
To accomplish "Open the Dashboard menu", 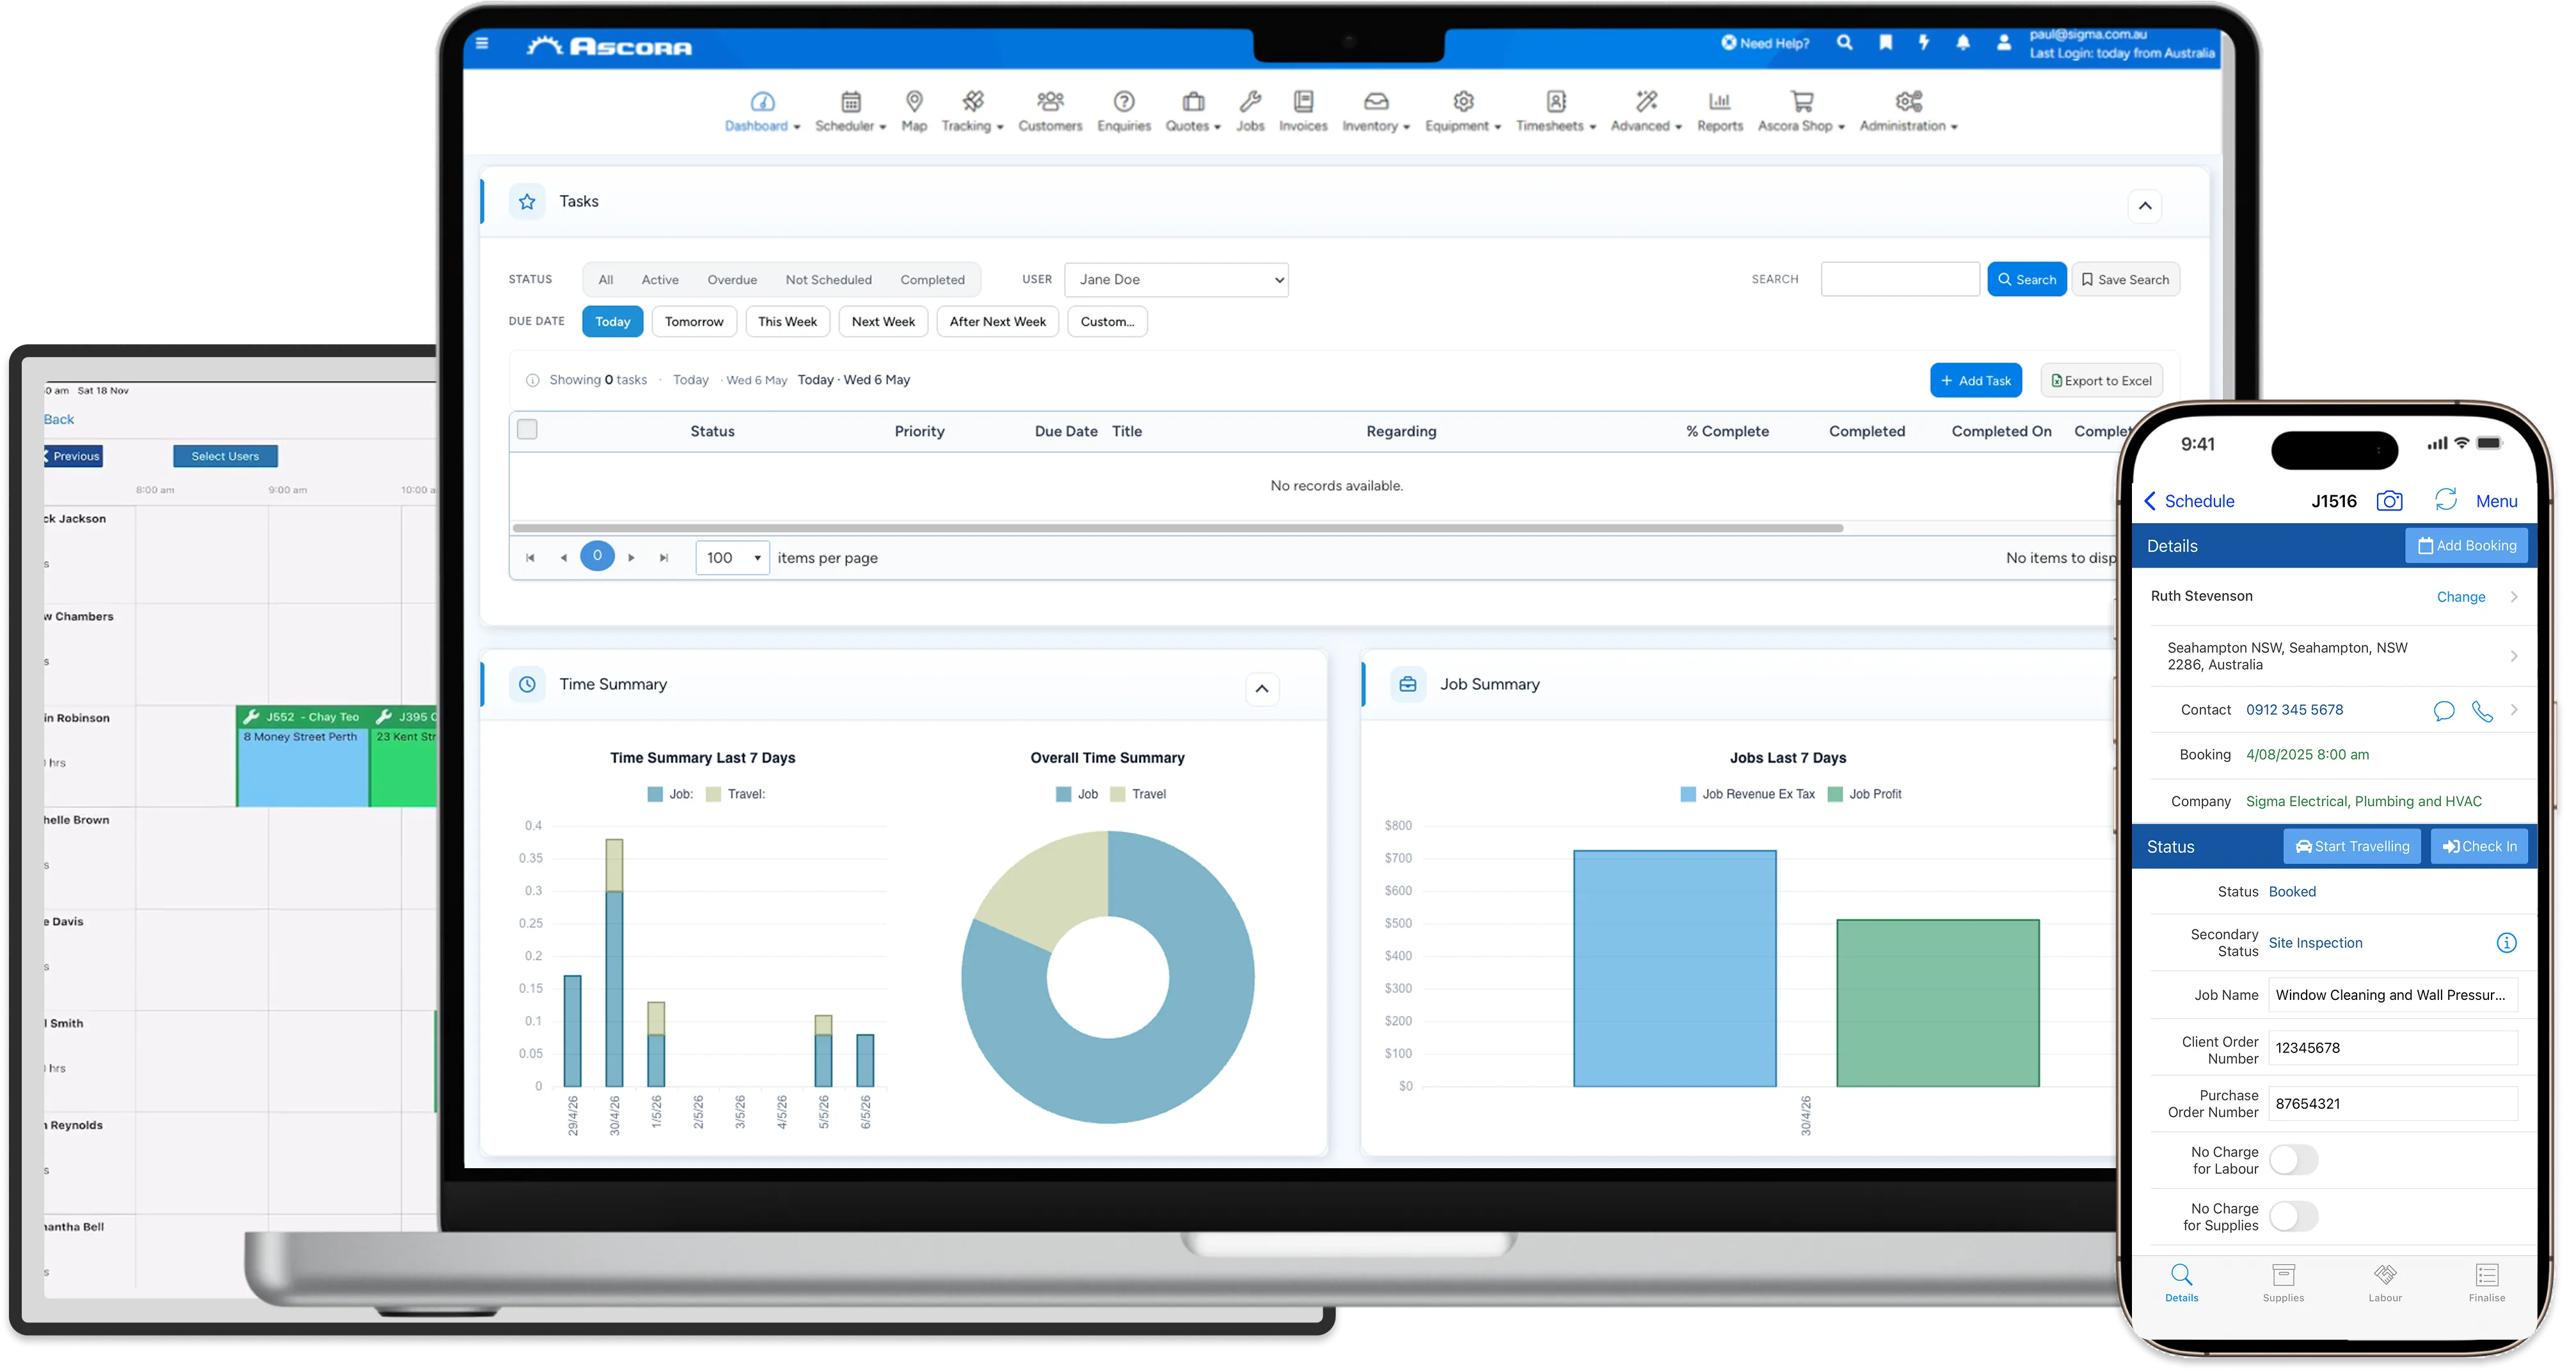I will (x=762, y=111).
